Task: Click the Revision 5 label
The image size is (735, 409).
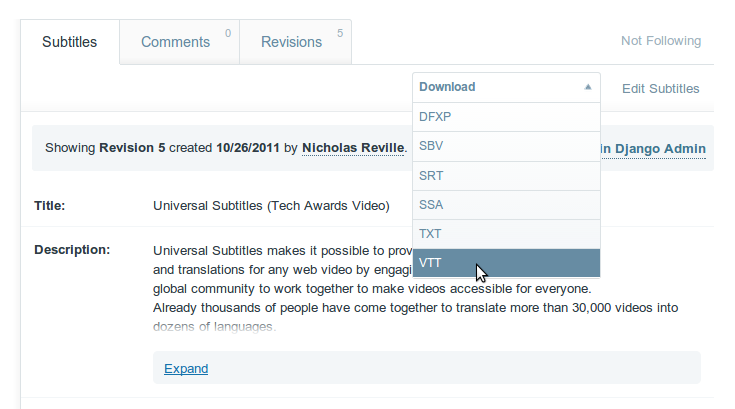Action: pos(132,148)
